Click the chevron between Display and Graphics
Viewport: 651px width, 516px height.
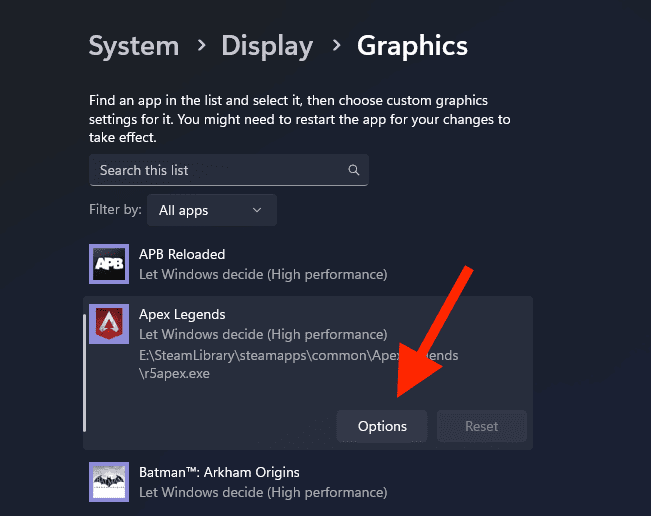(x=335, y=46)
